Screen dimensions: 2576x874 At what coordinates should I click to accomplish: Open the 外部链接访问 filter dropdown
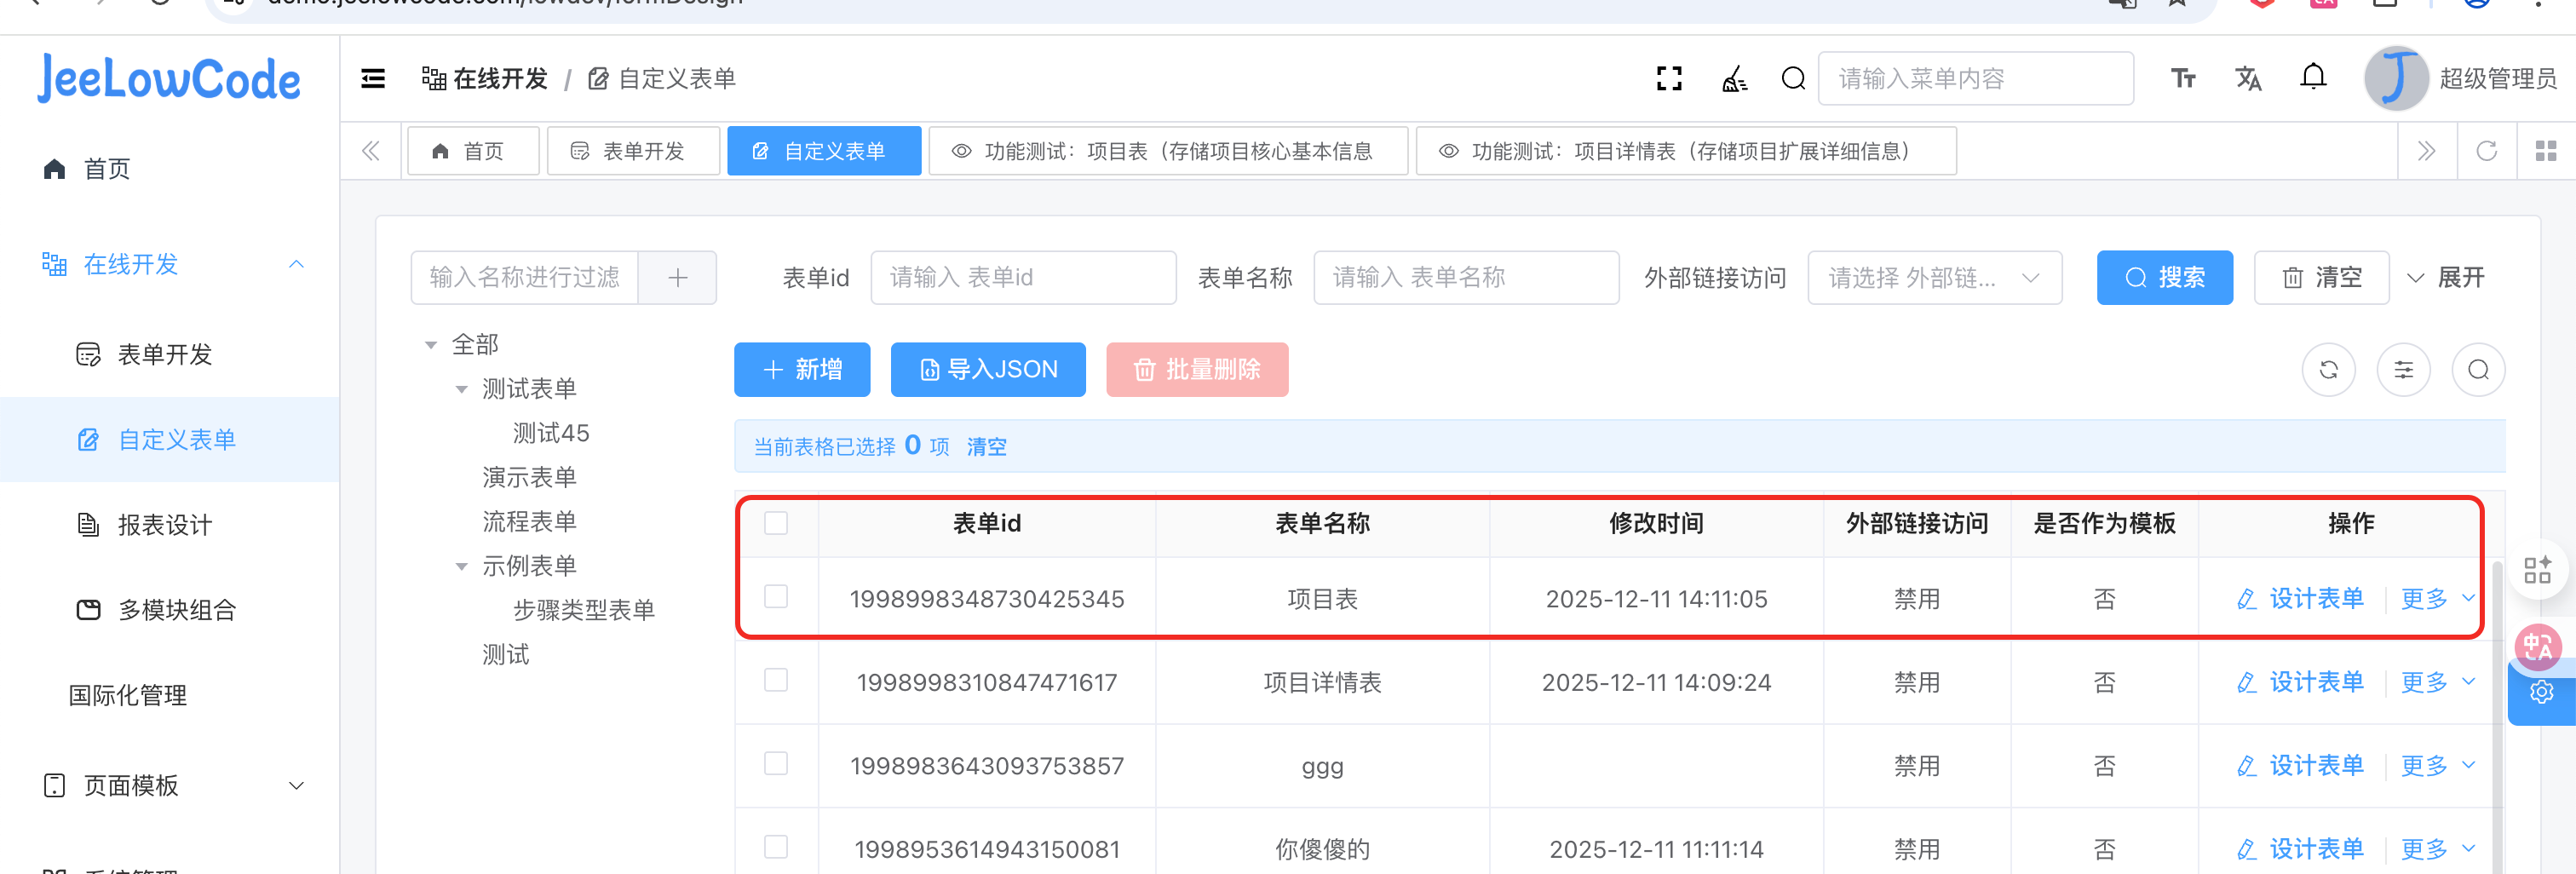click(1933, 277)
